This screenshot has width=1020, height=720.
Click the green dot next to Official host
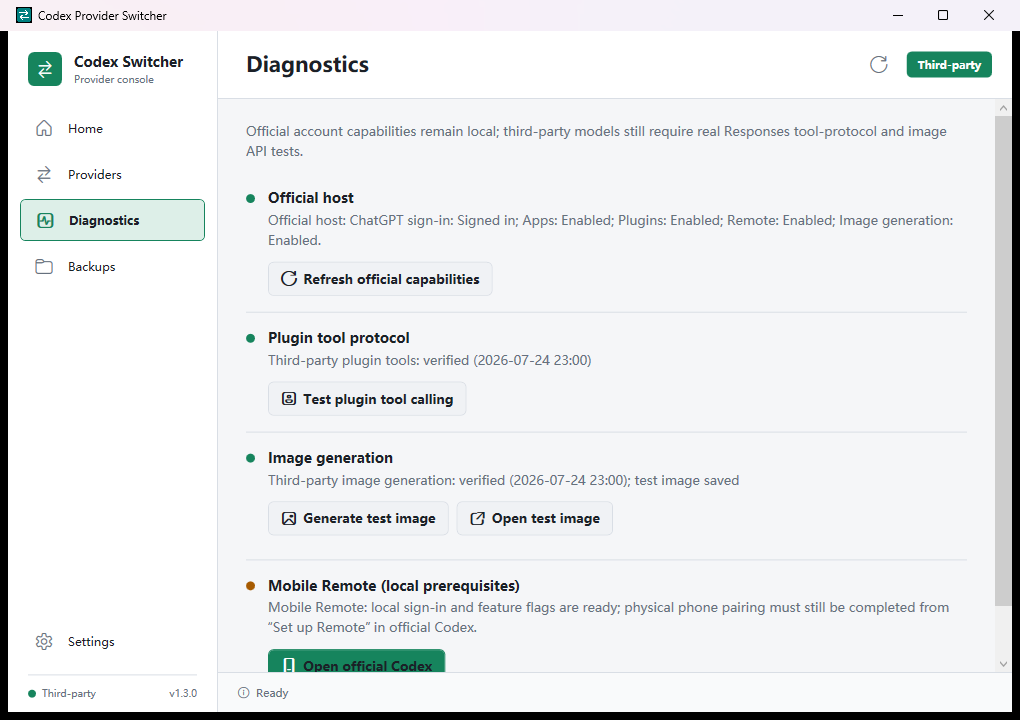coord(250,198)
